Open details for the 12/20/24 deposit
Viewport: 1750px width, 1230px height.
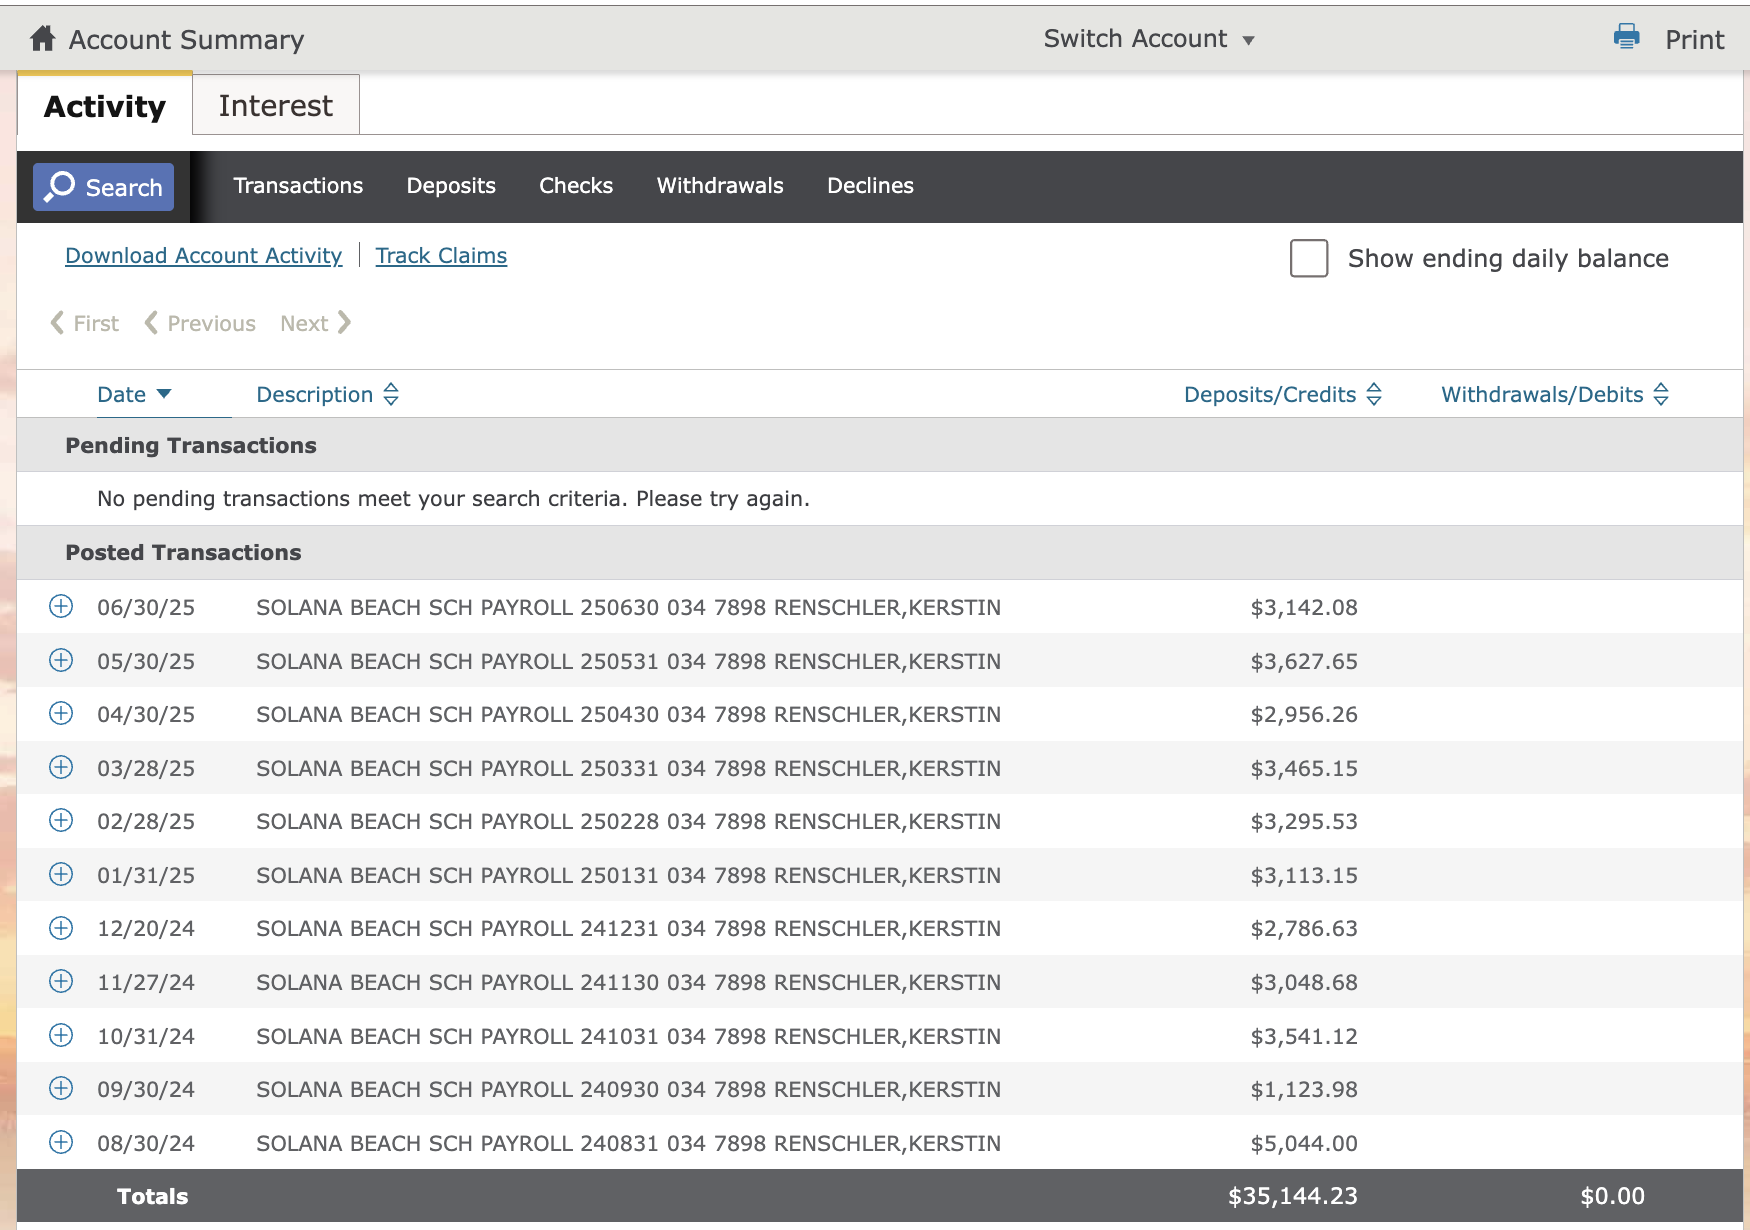click(x=61, y=928)
